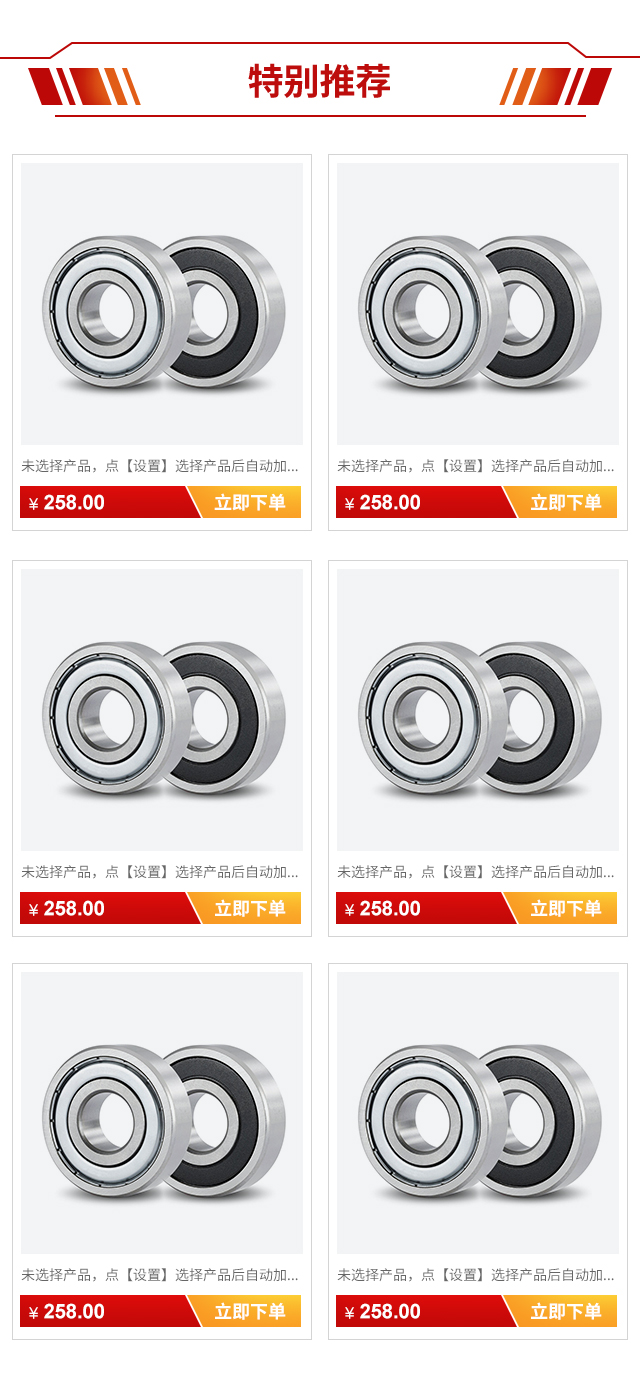The width and height of the screenshot is (640, 1386).
Task: Click the 特别推荐 section heading
Action: coord(320,82)
